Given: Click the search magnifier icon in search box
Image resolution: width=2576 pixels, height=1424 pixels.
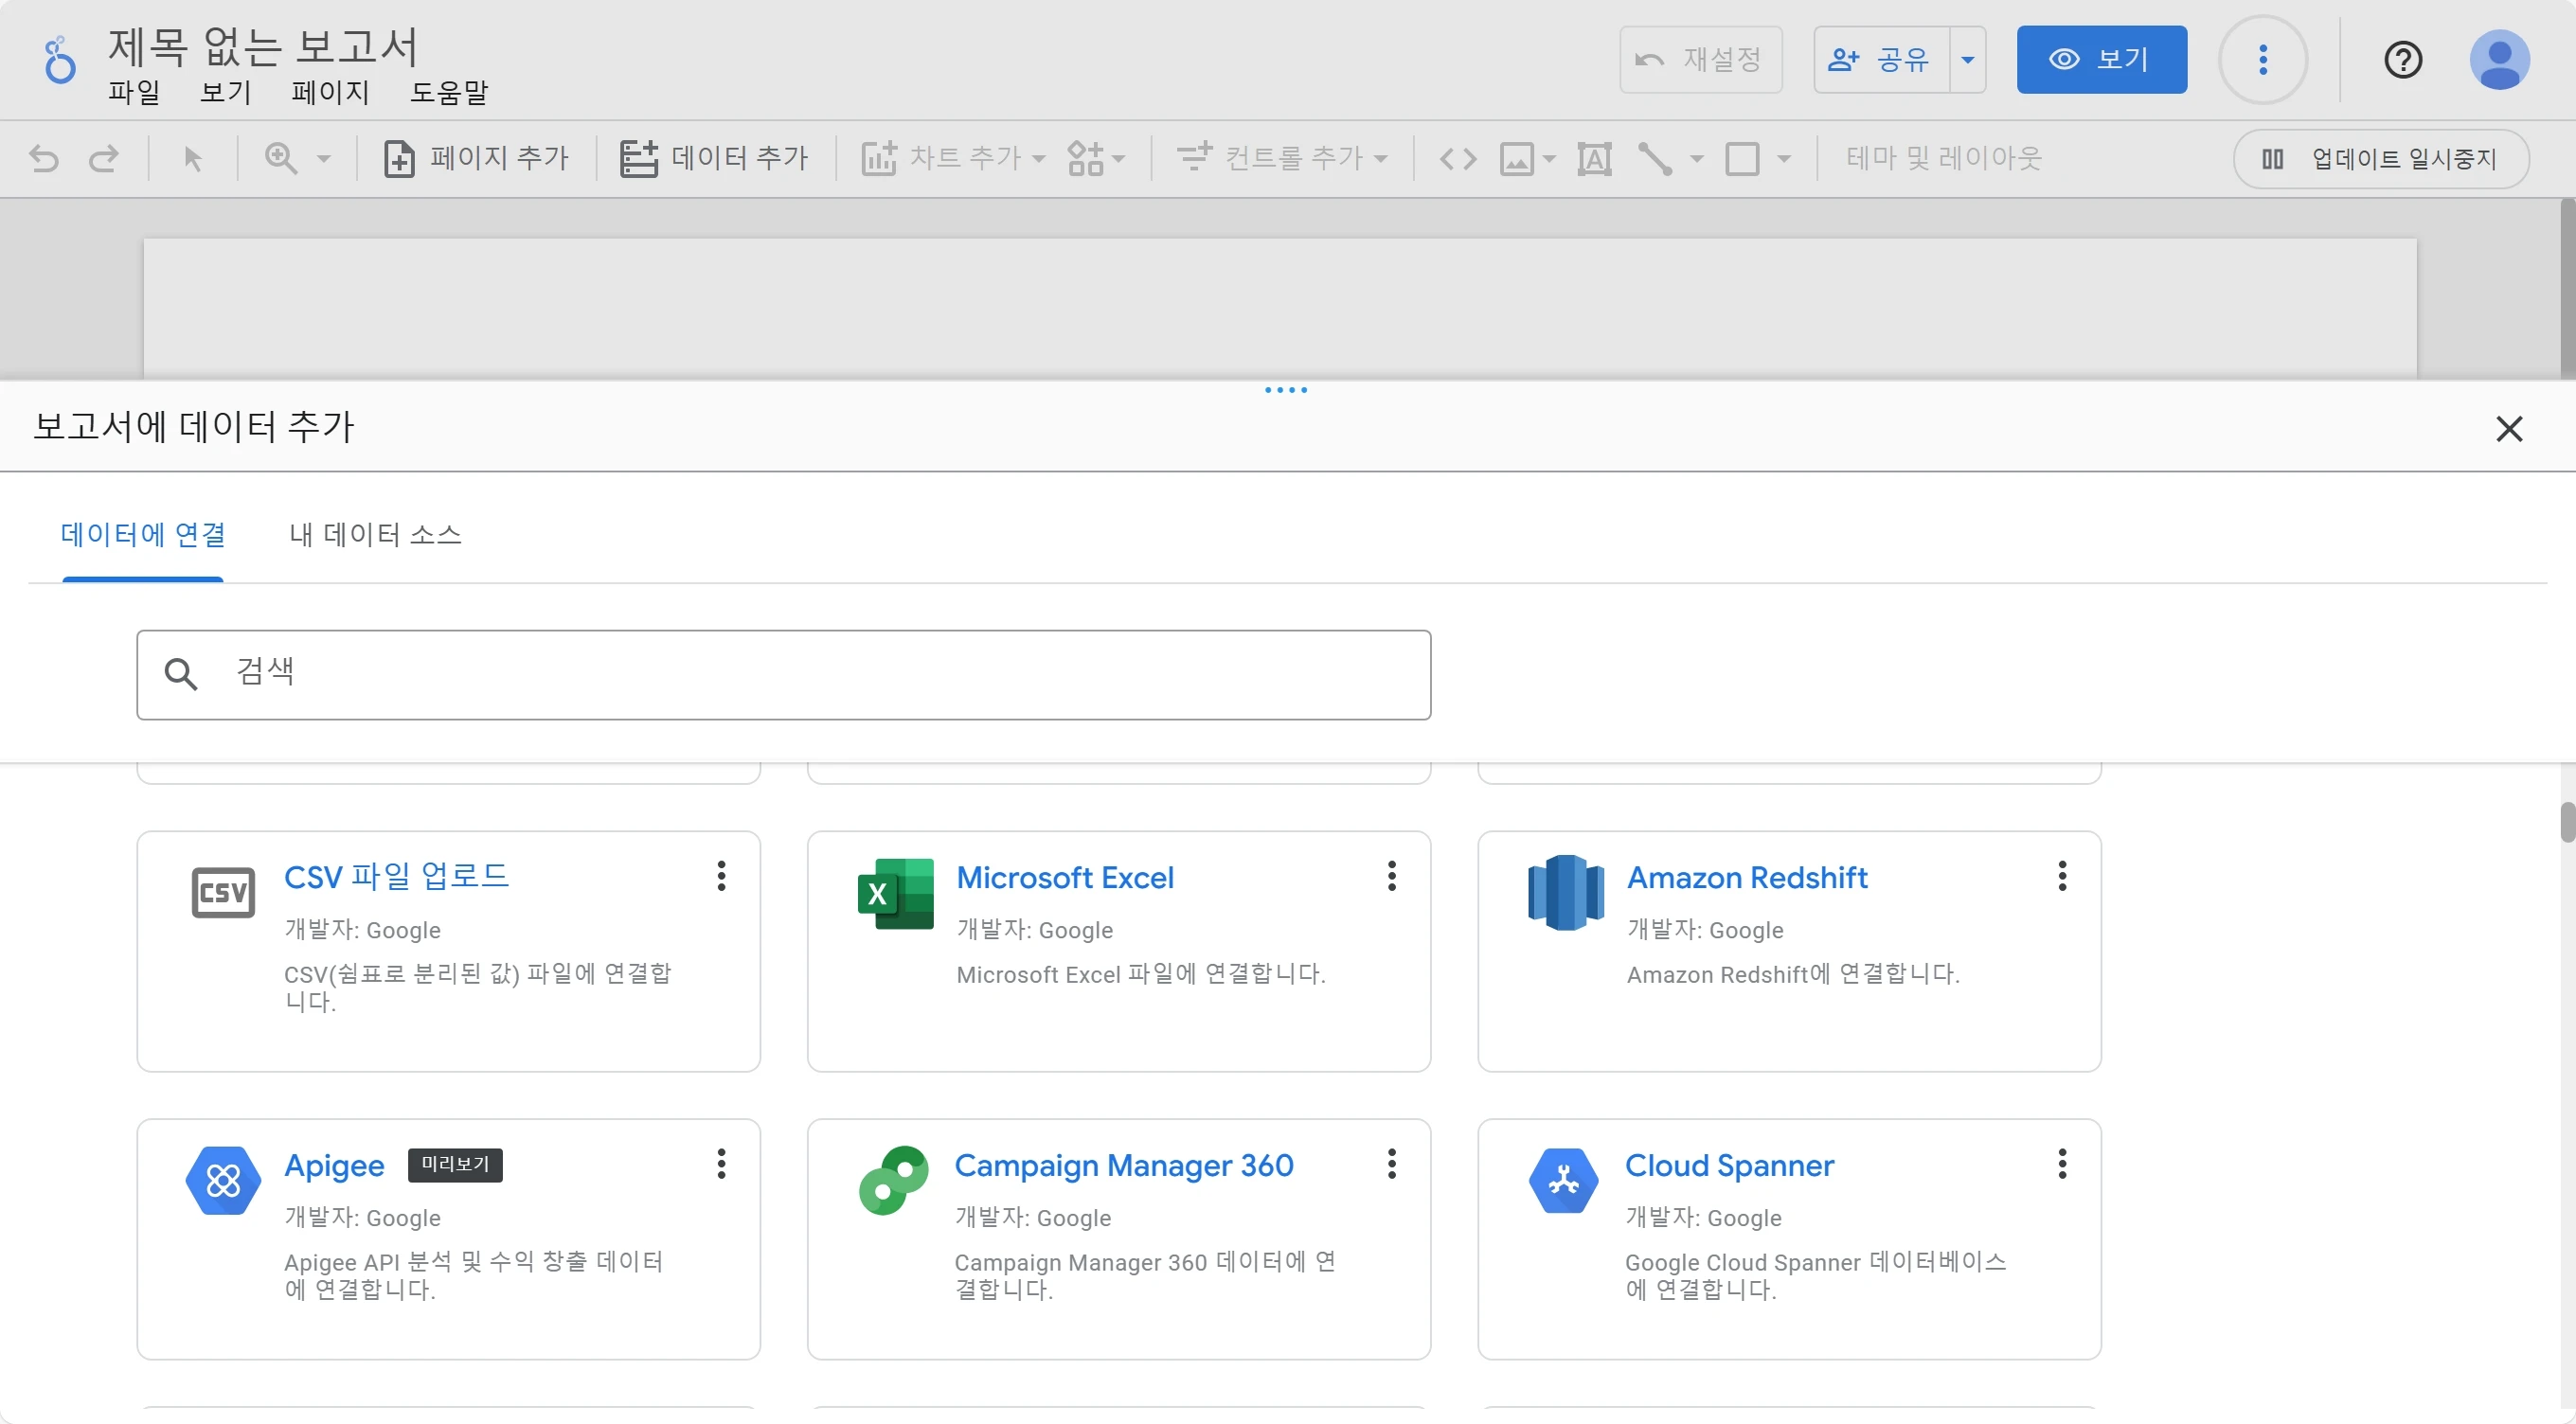Looking at the screenshot, I should point(180,674).
